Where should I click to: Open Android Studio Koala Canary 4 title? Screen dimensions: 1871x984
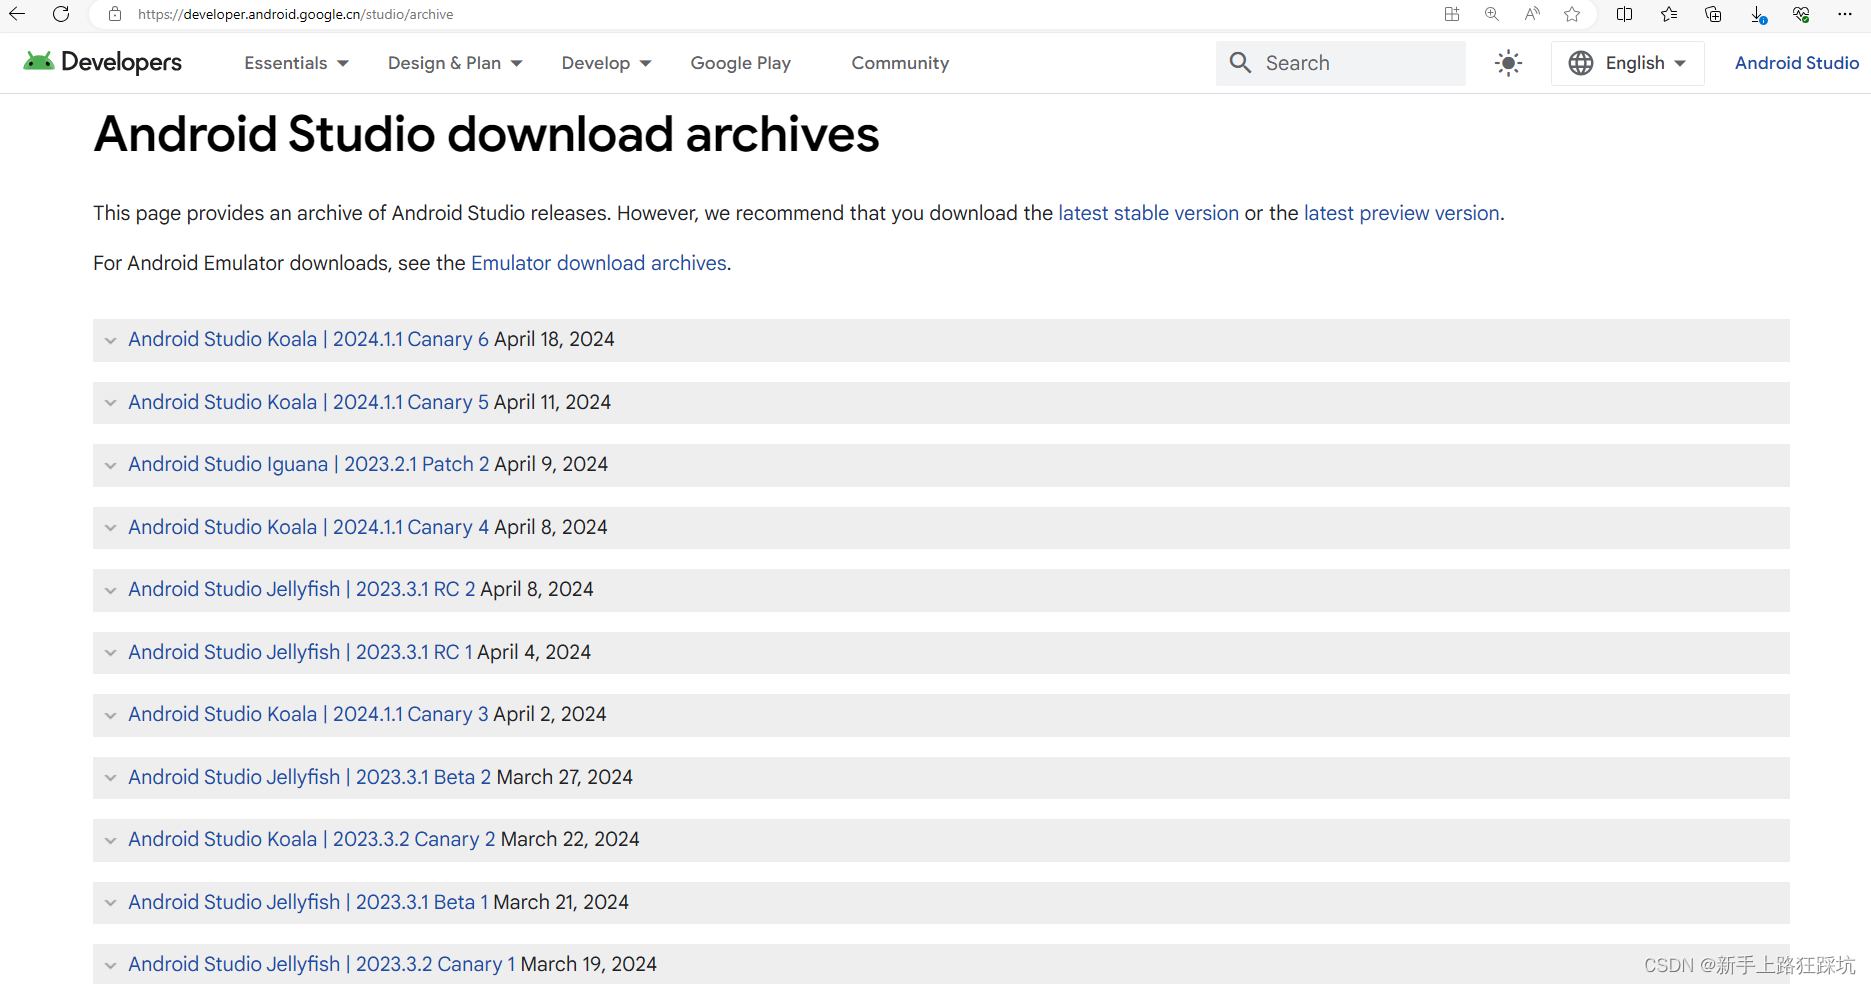(308, 527)
